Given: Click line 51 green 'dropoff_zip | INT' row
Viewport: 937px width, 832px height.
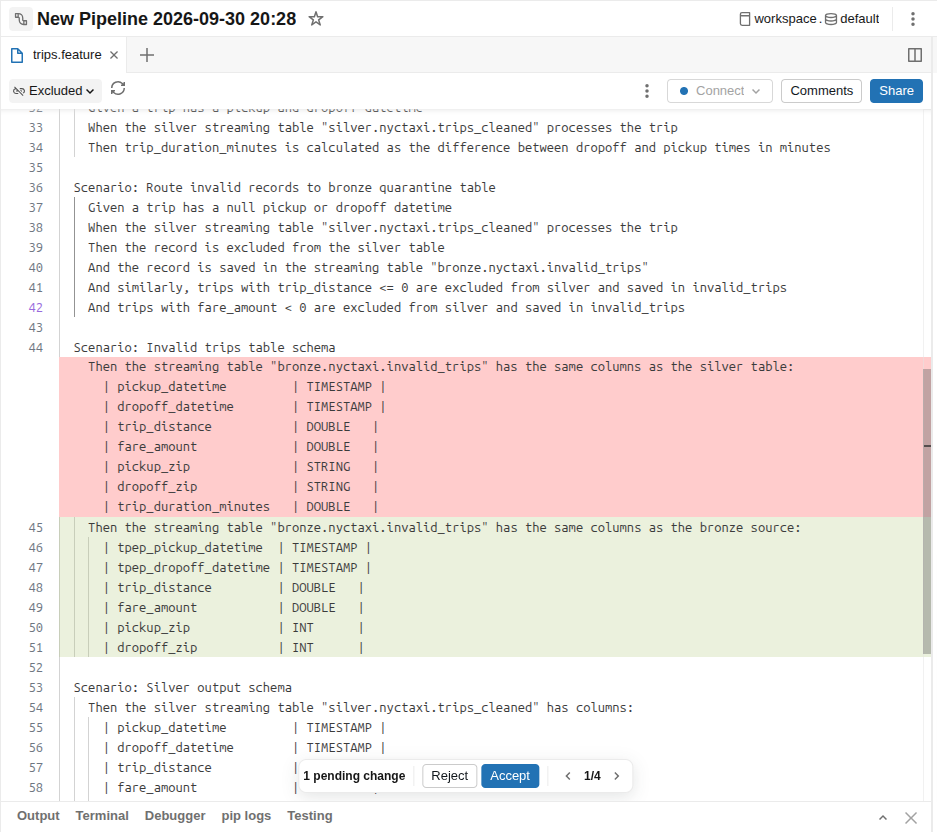Looking at the screenshot, I should [491, 648].
